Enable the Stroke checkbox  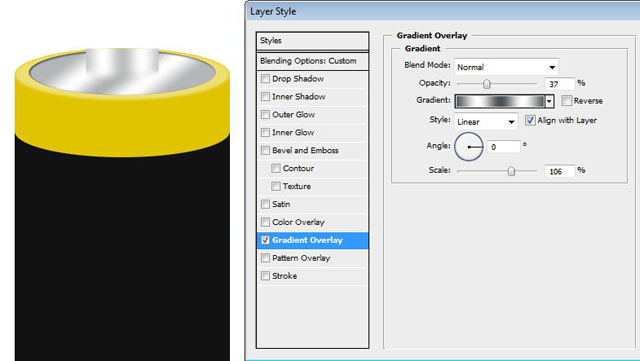coord(265,276)
